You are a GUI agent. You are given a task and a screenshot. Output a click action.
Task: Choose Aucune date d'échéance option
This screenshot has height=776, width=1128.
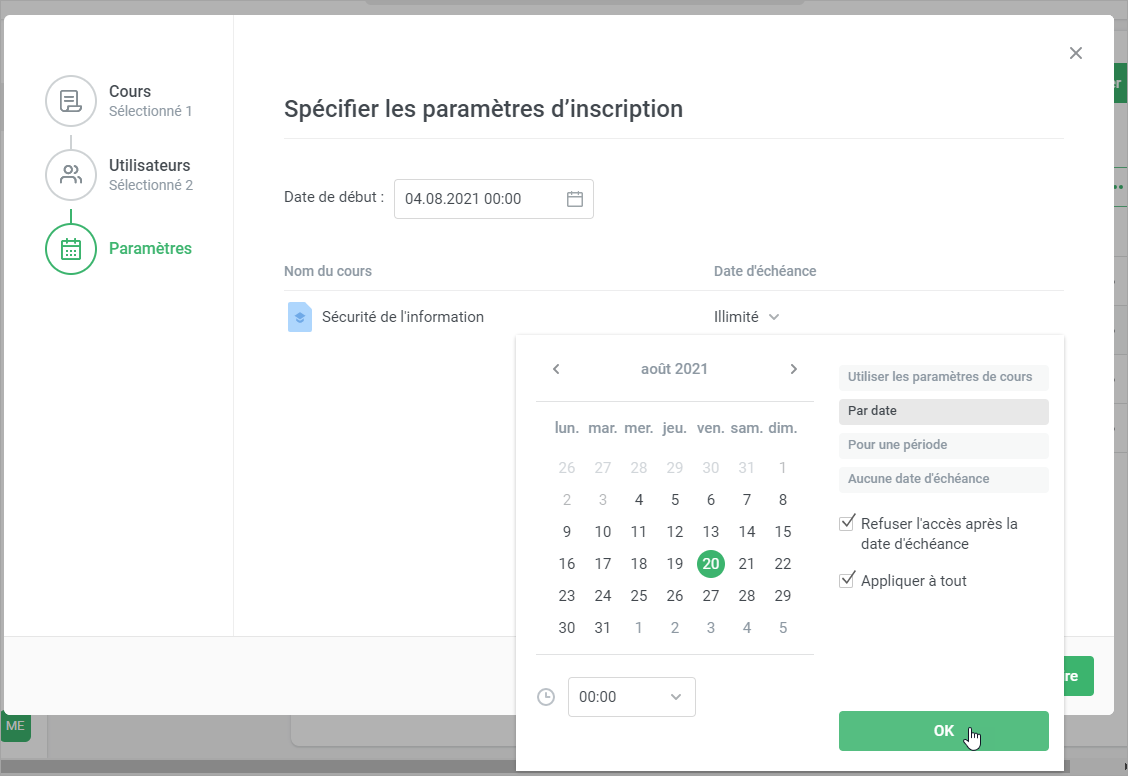[x=943, y=479]
